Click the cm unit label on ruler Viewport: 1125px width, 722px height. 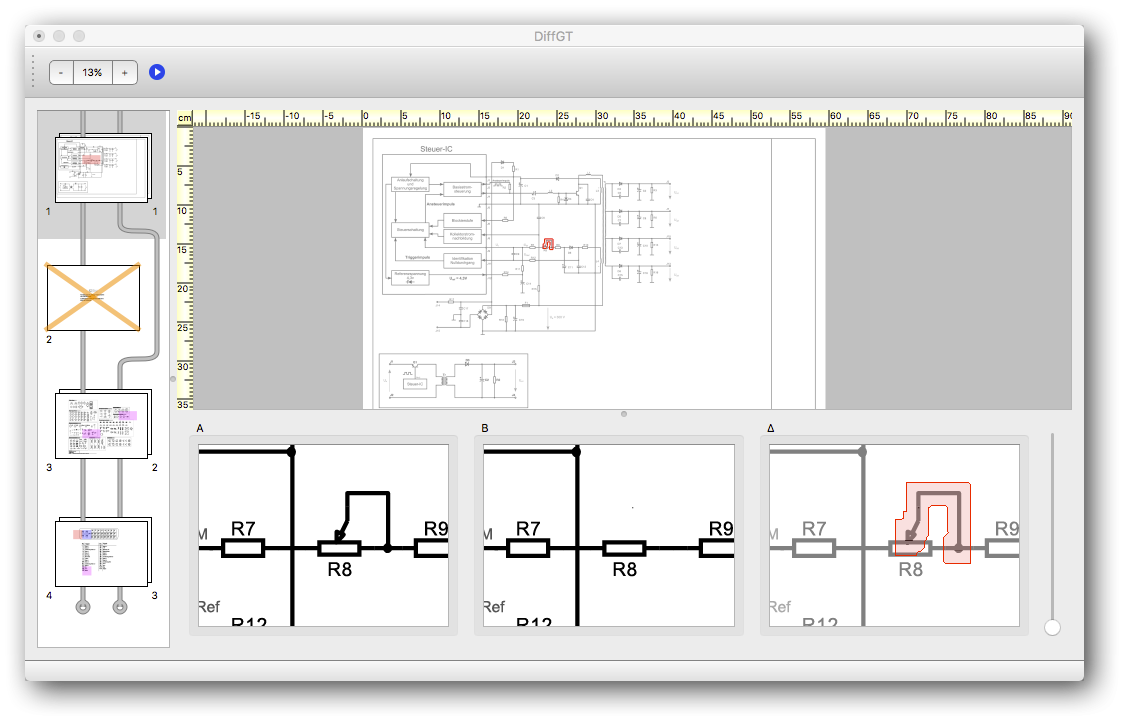point(185,118)
